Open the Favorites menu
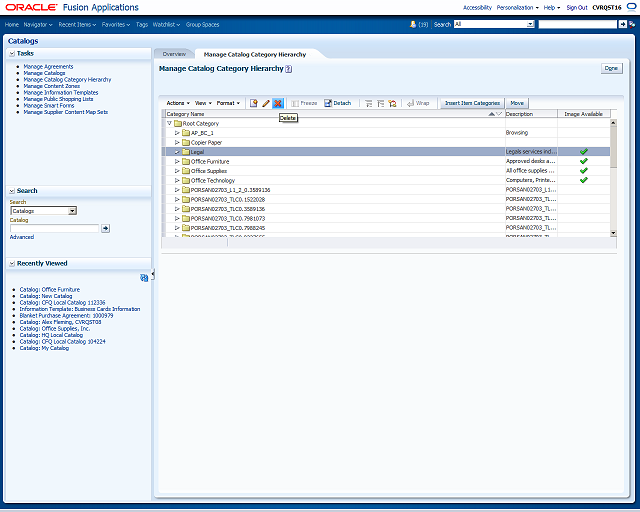 [x=116, y=24]
